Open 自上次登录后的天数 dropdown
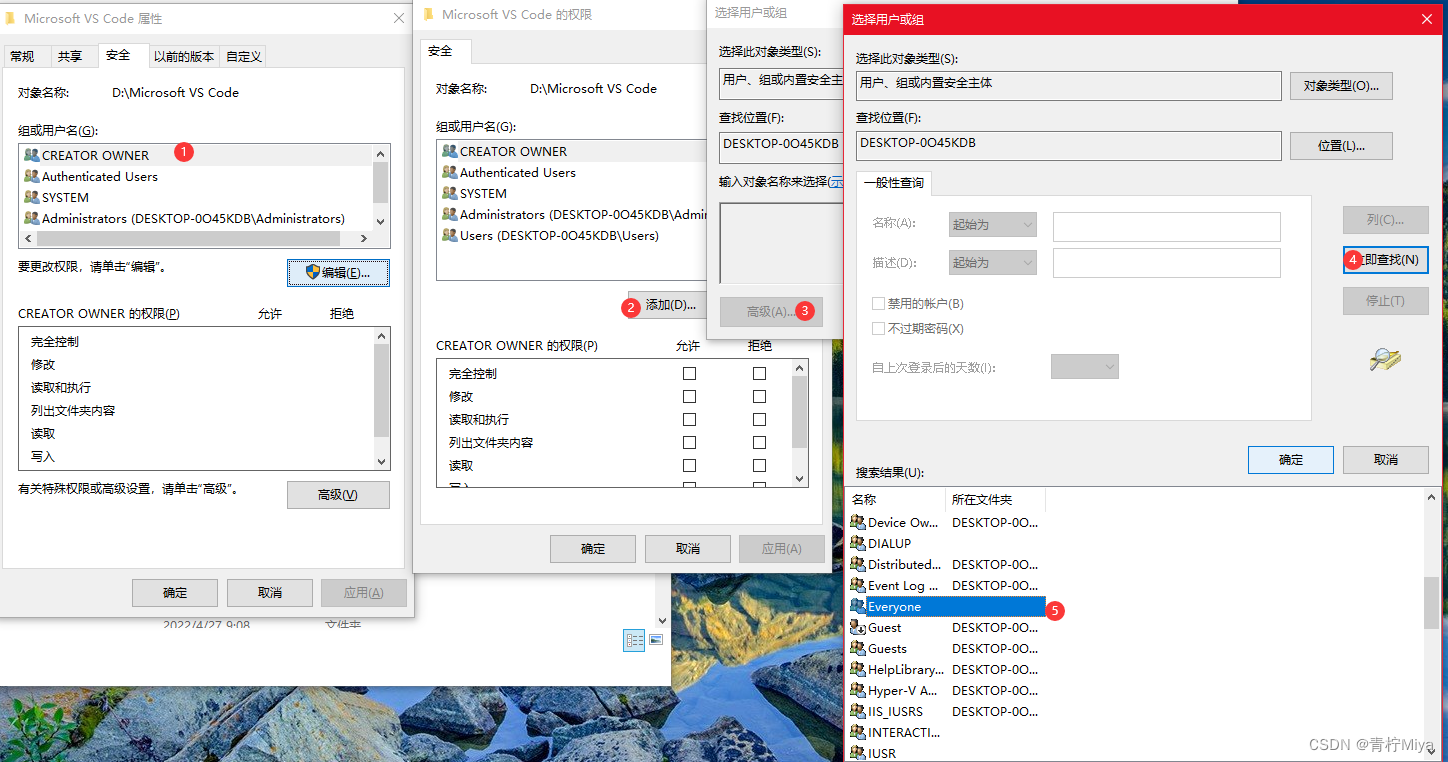 click(x=1084, y=367)
